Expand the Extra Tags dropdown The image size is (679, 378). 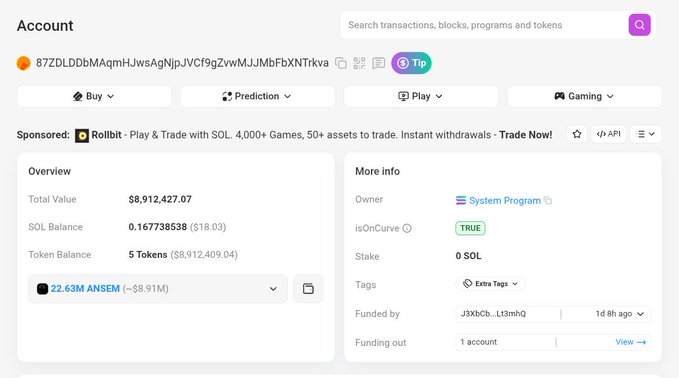[x=491, y=284]
